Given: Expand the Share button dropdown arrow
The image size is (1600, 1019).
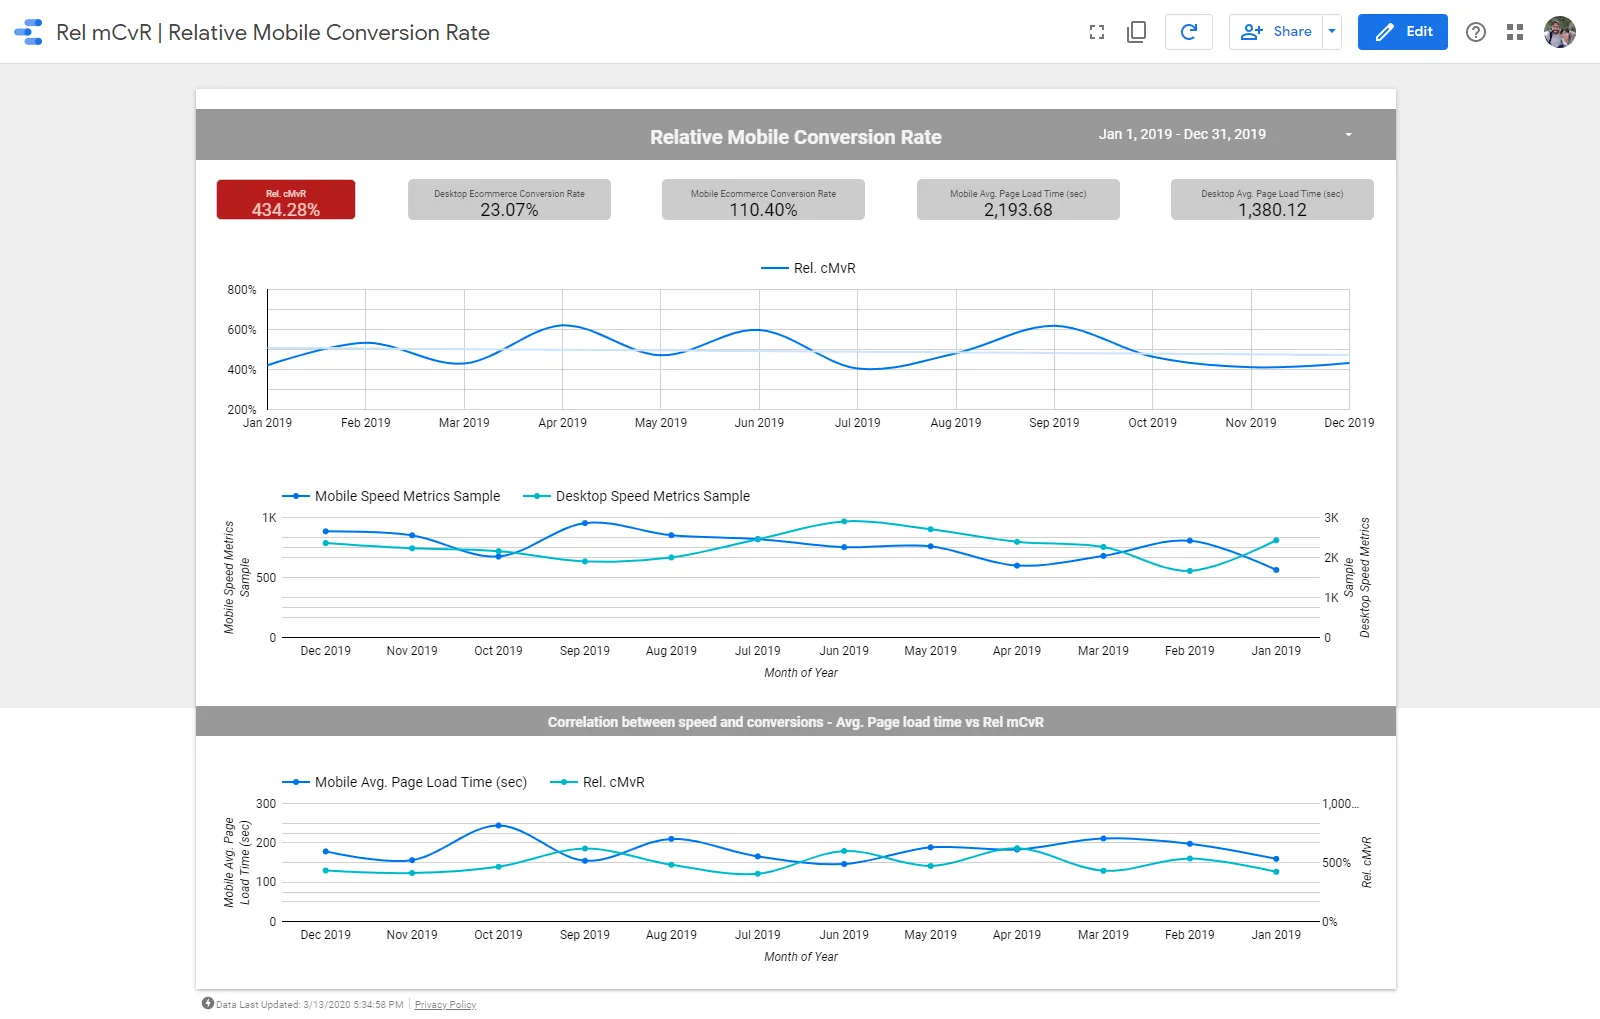Looking at the screenshot, I should (x=1332, y=31).
